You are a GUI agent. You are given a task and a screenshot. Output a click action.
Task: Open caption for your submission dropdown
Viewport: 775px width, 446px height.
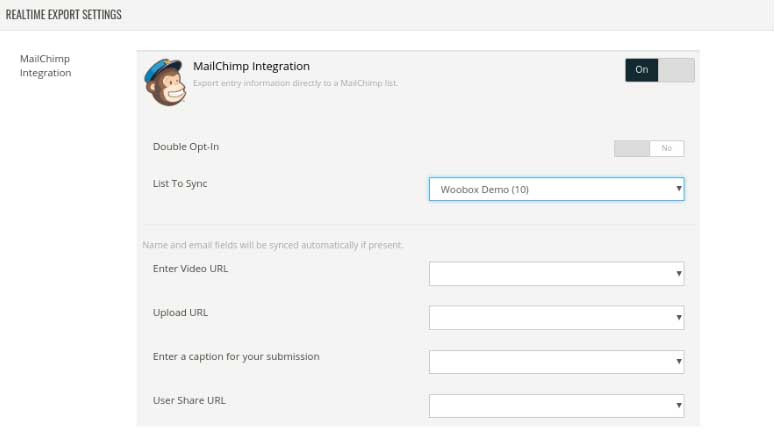pos(557,361)
